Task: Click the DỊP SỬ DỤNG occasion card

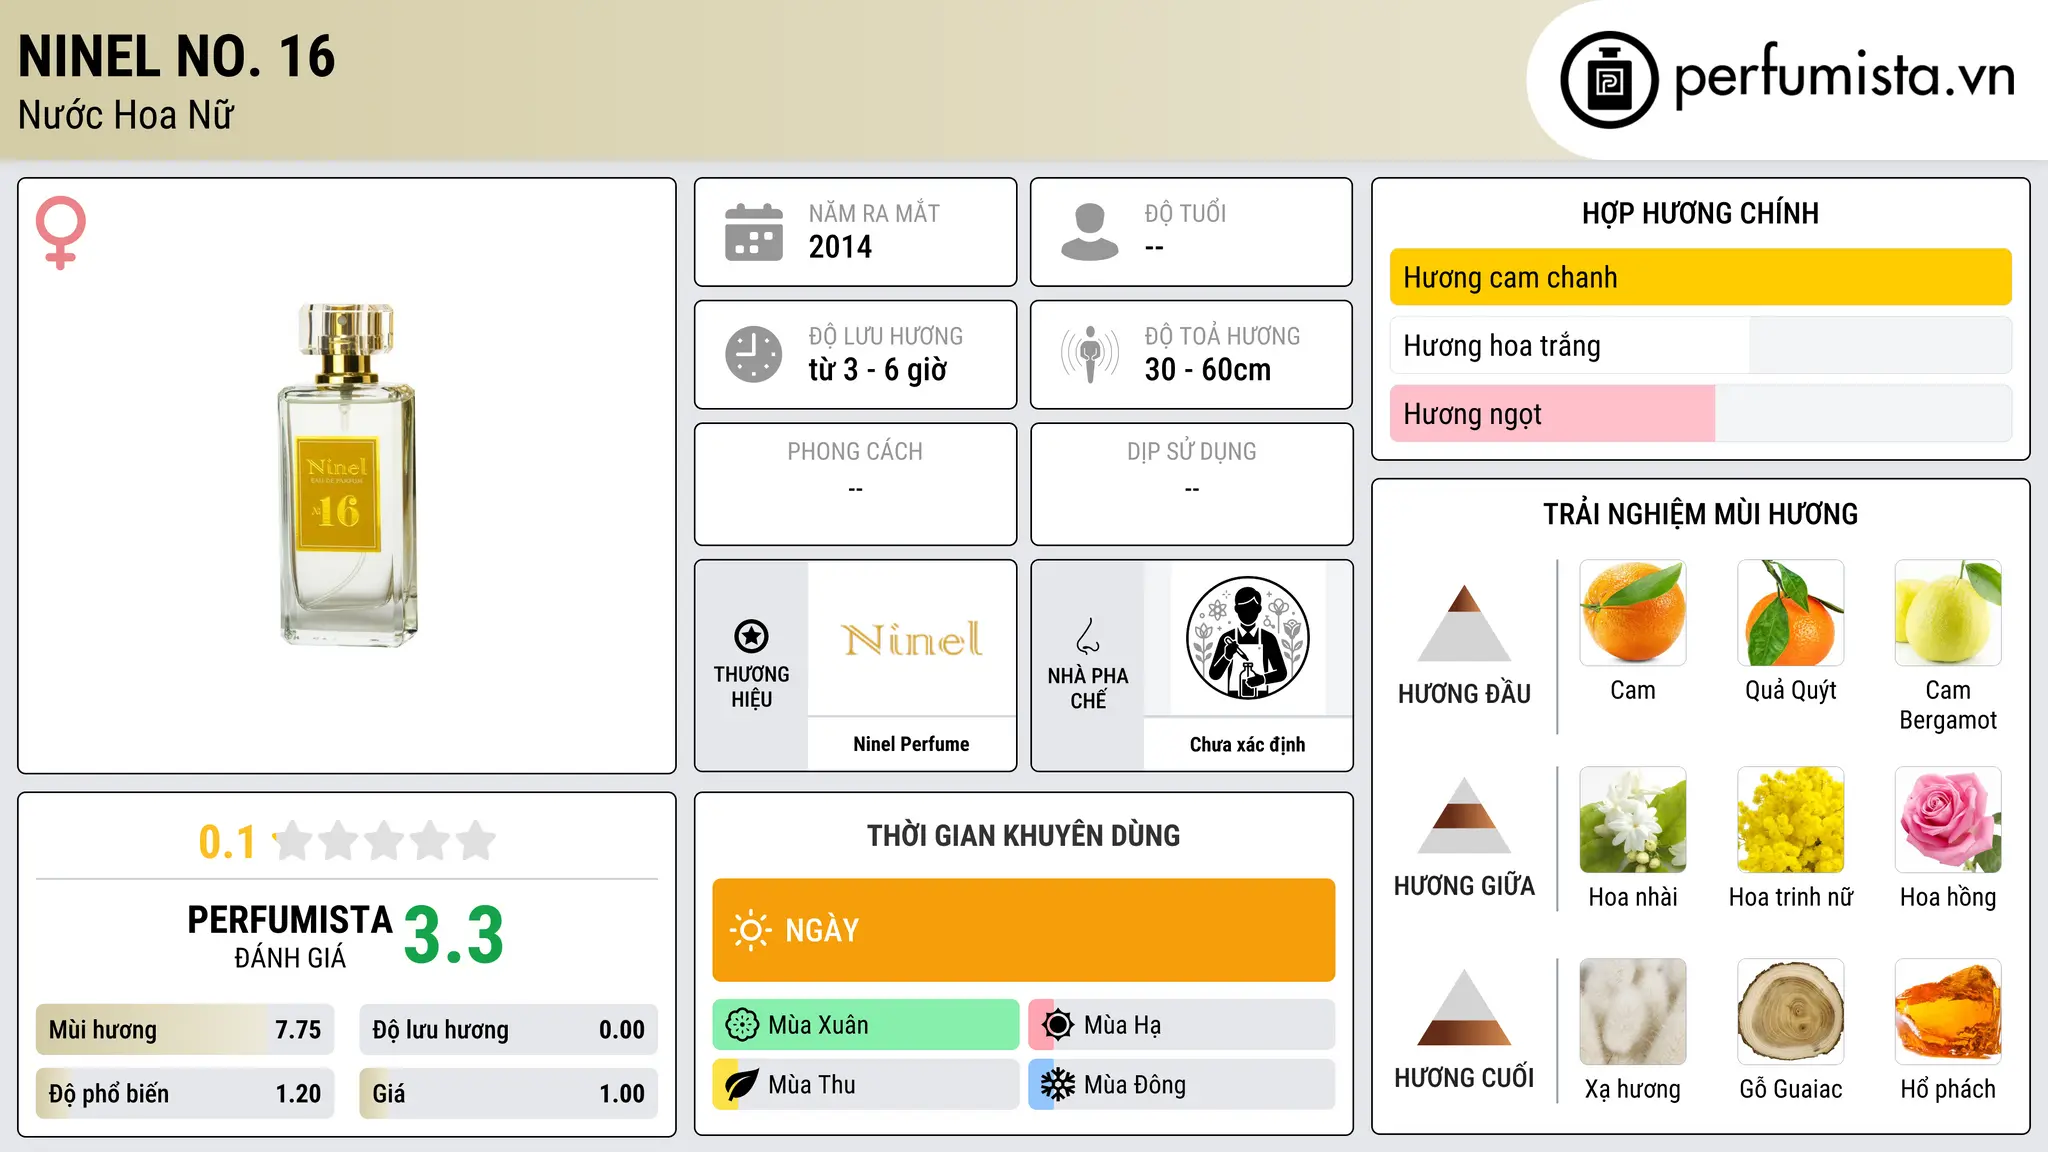Action: point(1191,484)
